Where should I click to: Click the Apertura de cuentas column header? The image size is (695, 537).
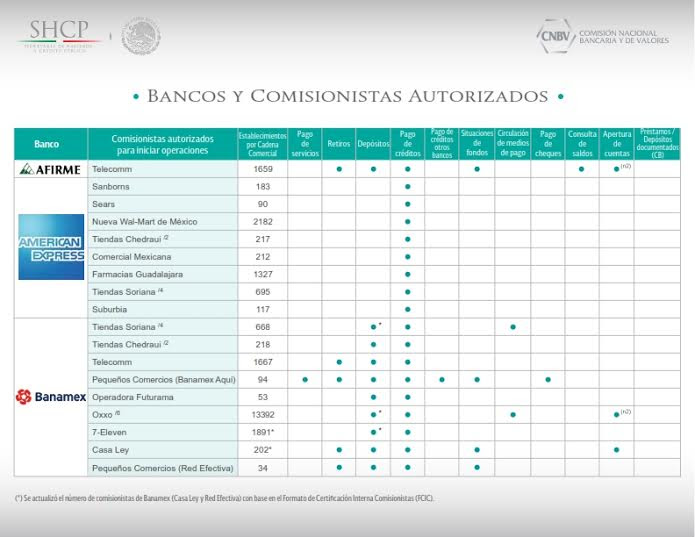pyautogui.click(x=617, y=144)
